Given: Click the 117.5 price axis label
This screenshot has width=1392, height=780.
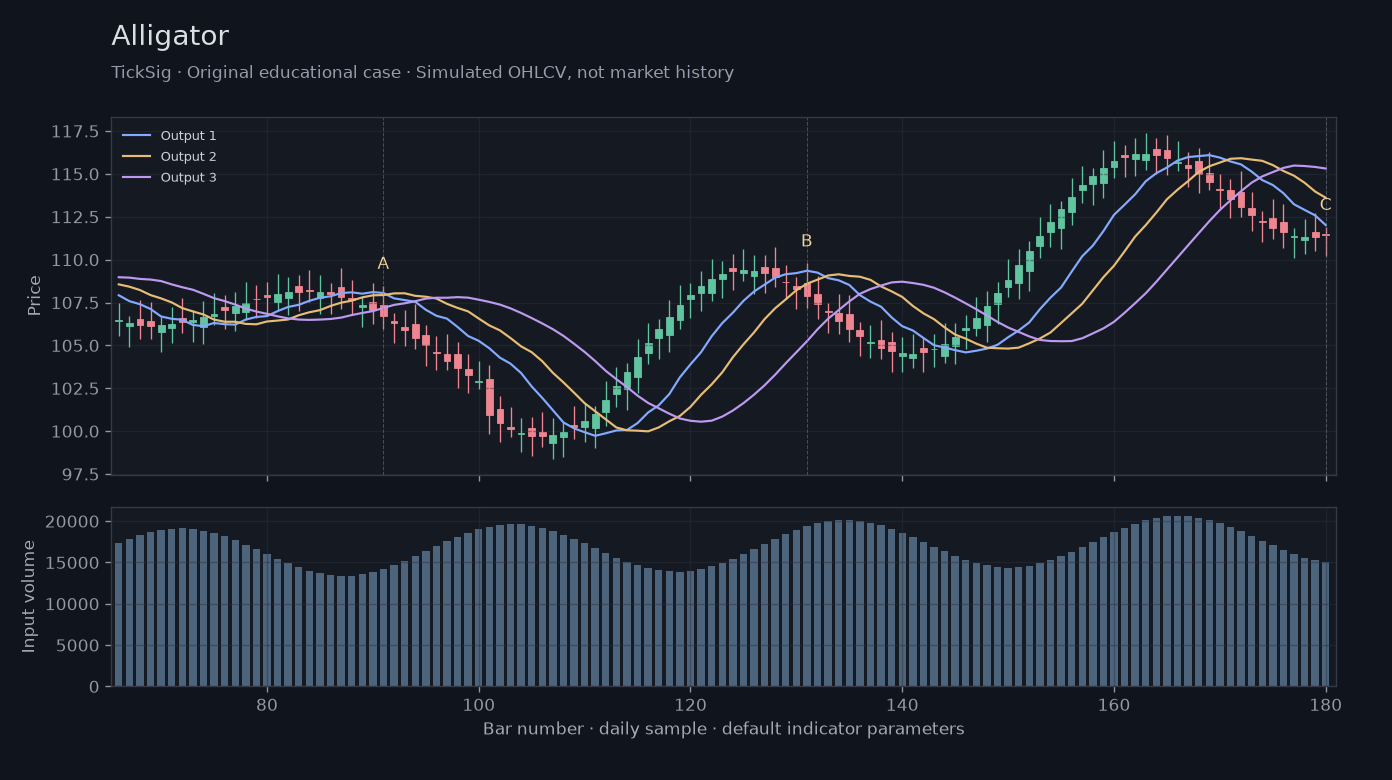Looking at the screenshot, I should 76,132.
